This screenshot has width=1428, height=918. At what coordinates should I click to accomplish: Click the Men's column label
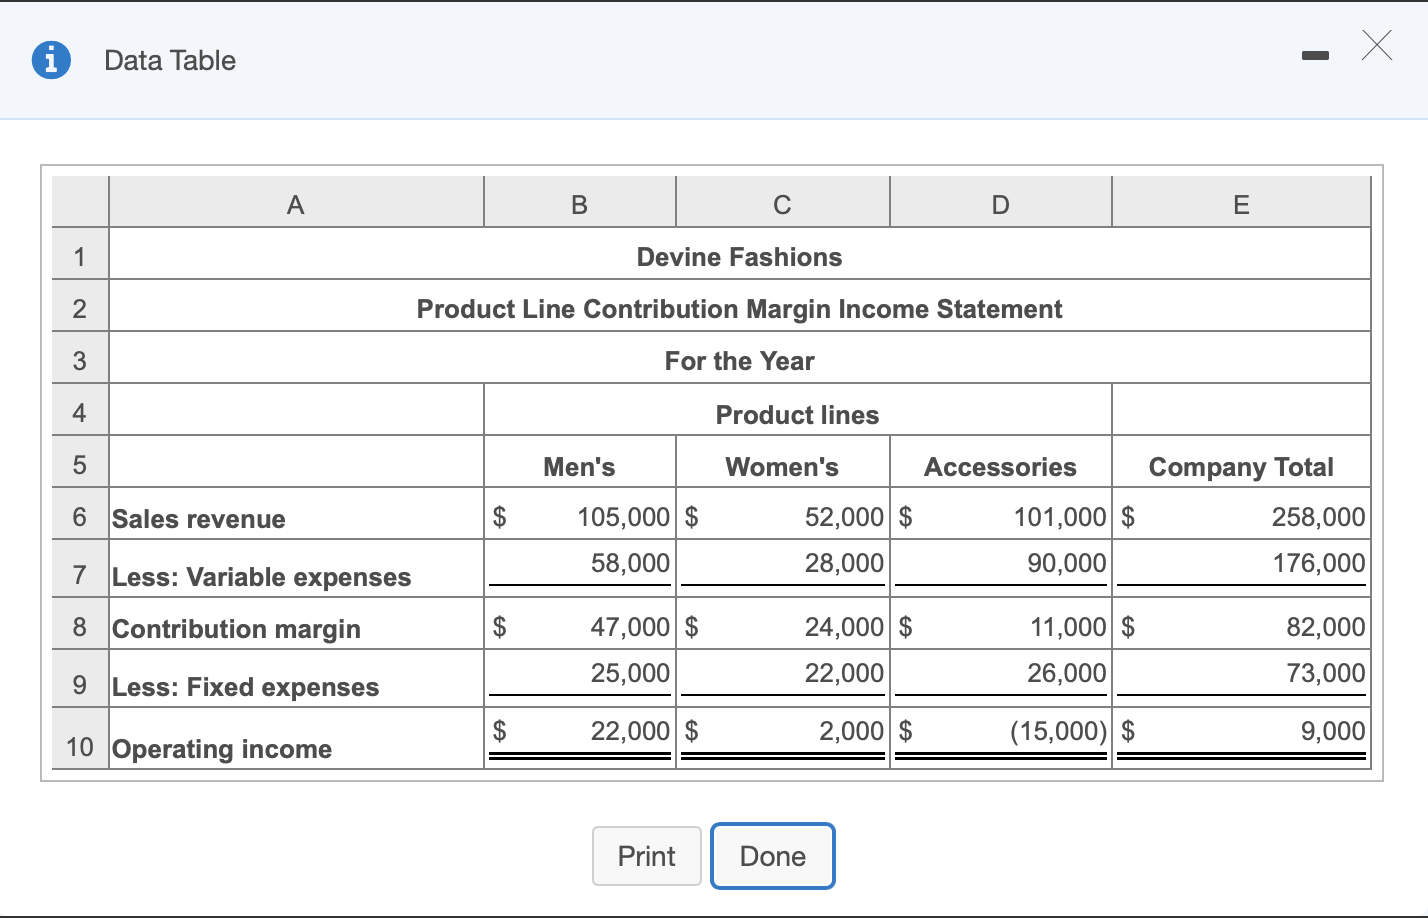click(x=580, y=467)
